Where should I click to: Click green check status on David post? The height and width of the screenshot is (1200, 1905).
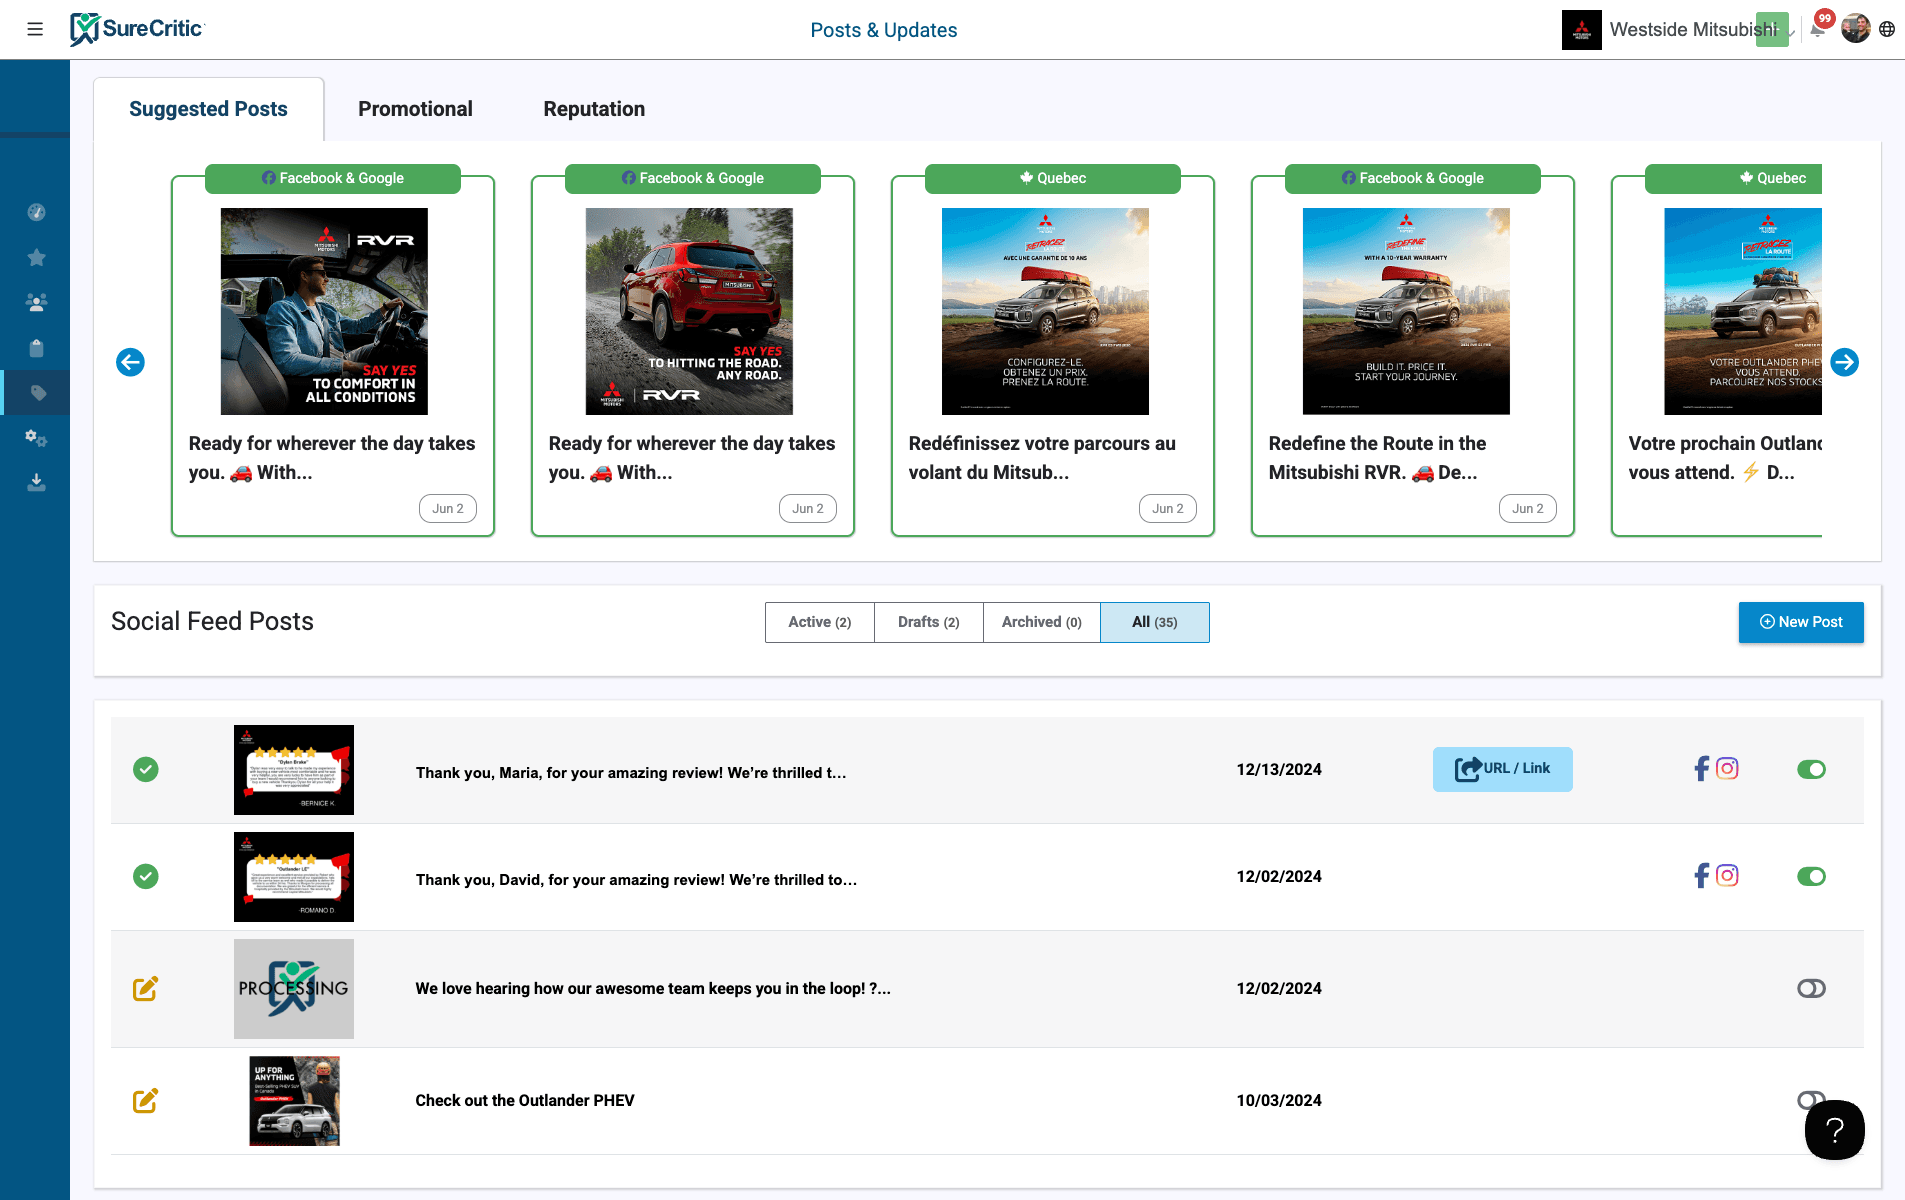tap(146, 876)
